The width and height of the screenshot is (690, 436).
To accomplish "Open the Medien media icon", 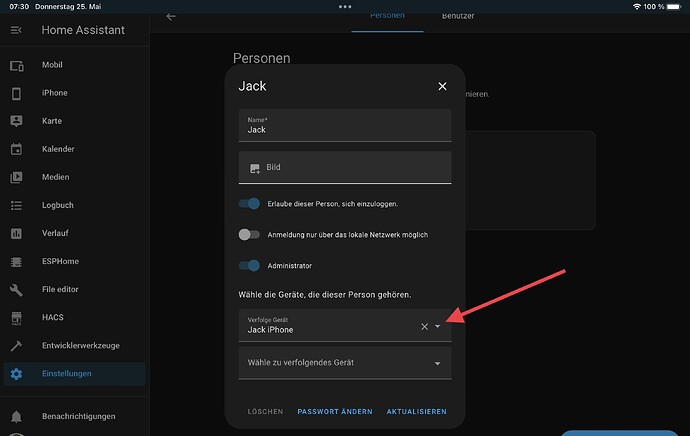I will [x=16, y=177].
